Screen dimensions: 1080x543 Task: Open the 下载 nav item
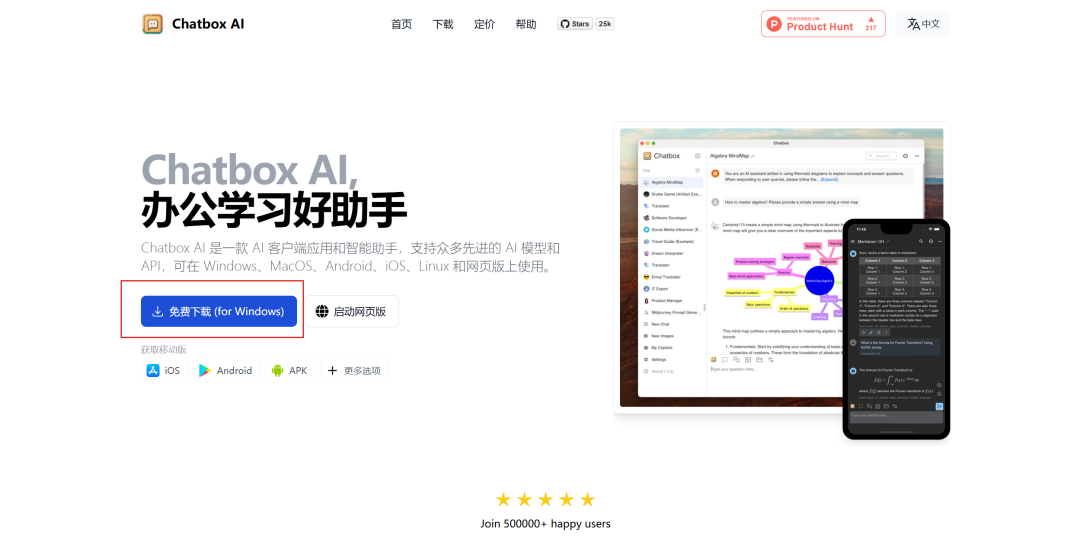tap(443, 24)
